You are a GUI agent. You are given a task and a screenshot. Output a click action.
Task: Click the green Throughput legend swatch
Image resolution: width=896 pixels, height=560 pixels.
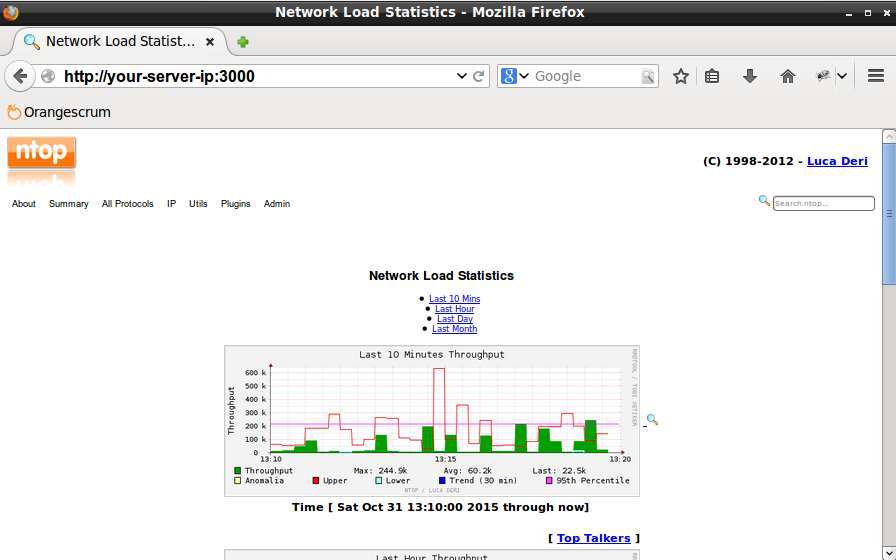[238, 471]
